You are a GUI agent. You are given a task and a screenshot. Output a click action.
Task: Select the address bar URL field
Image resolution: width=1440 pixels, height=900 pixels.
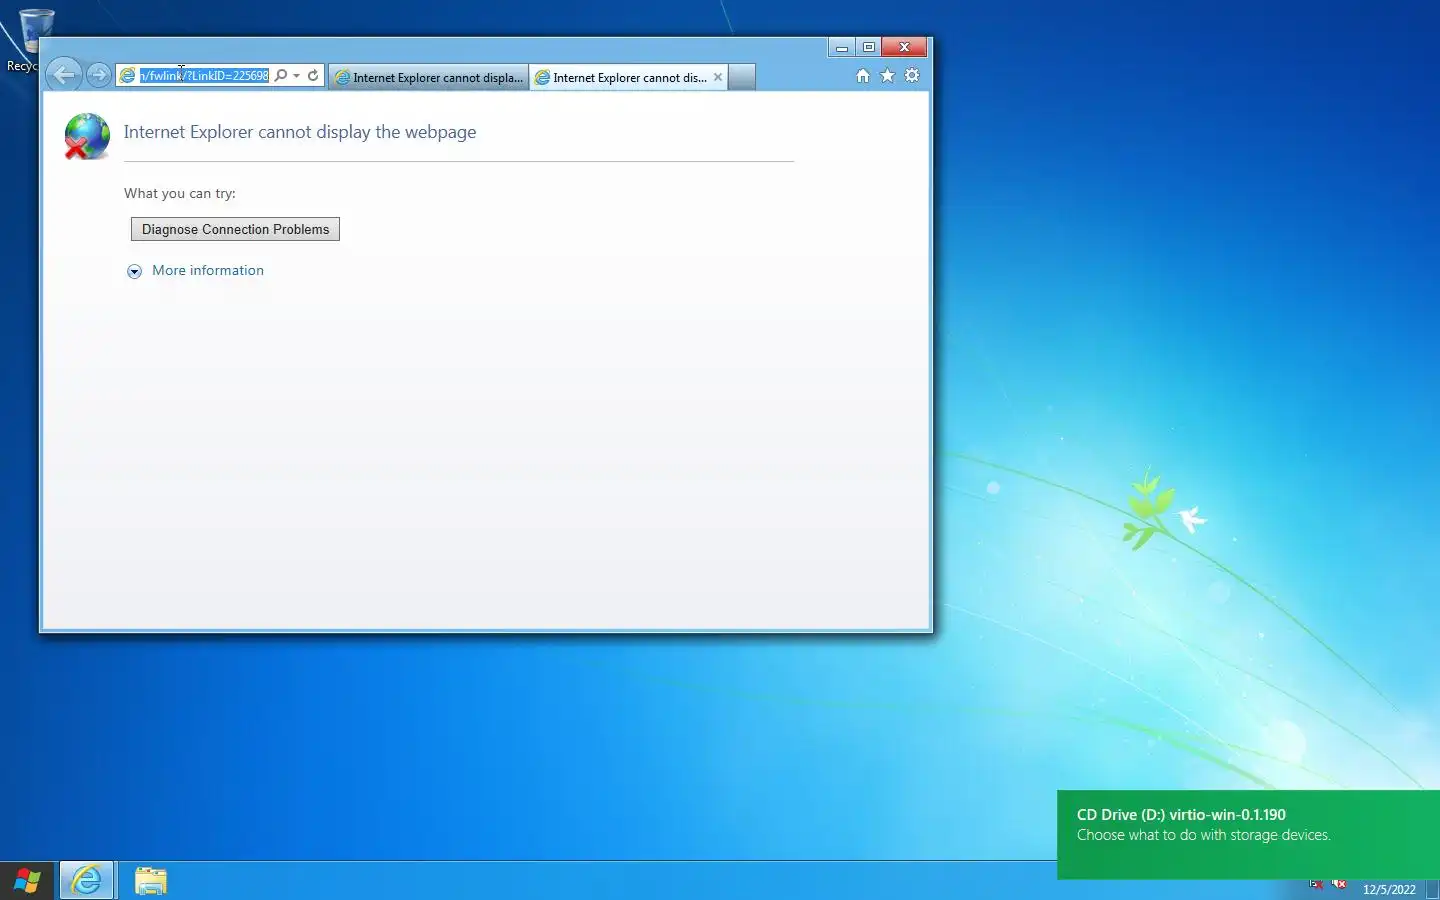204,76
